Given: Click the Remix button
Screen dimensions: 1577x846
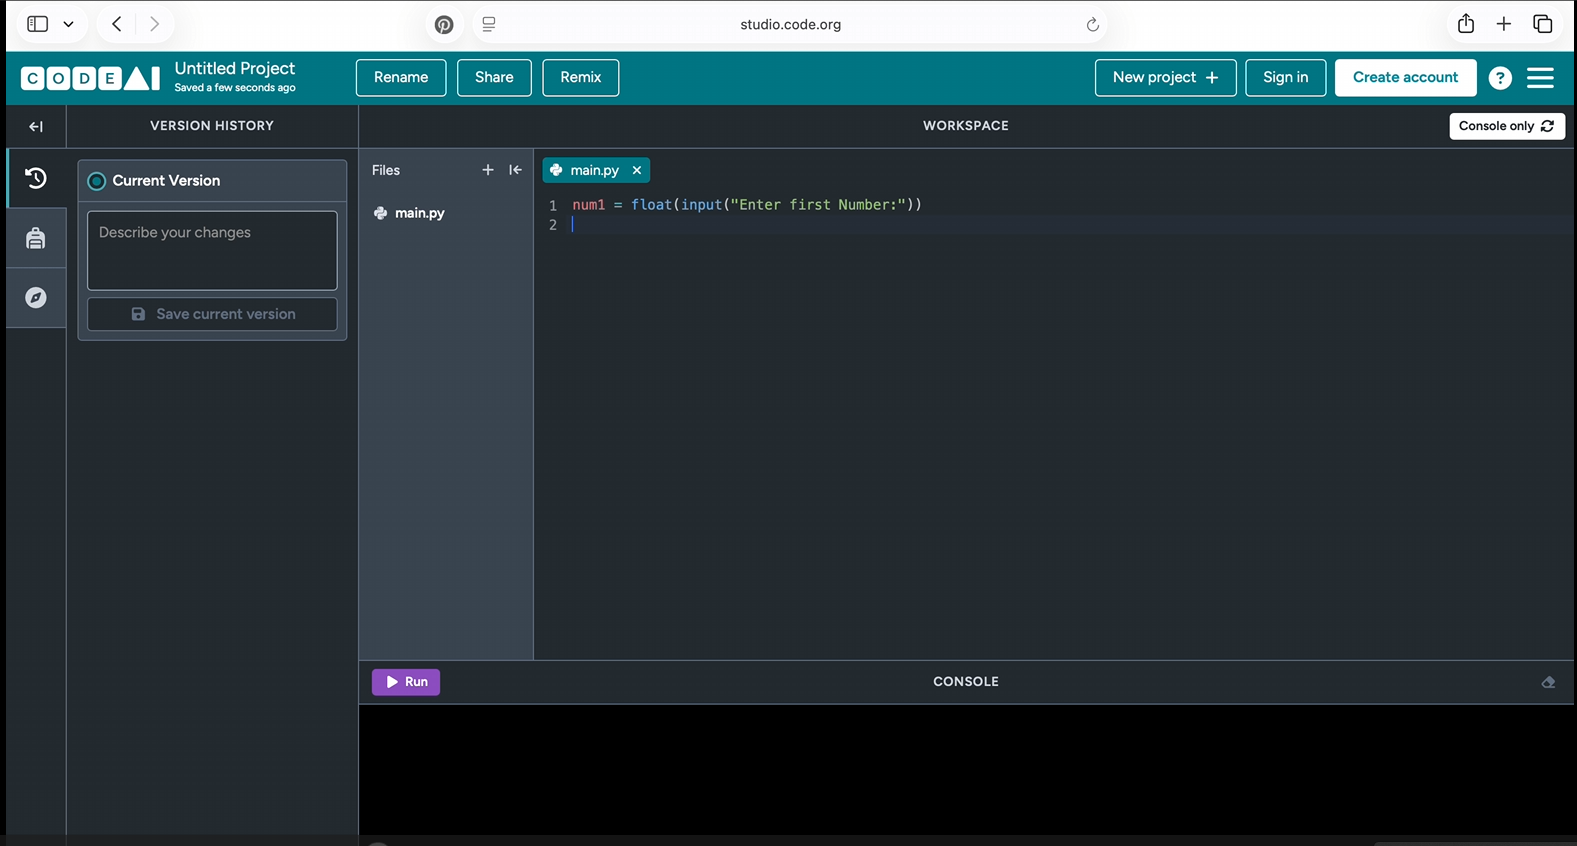Looking at the screenshot, I should pyautogui.click(x=581, y=77).
